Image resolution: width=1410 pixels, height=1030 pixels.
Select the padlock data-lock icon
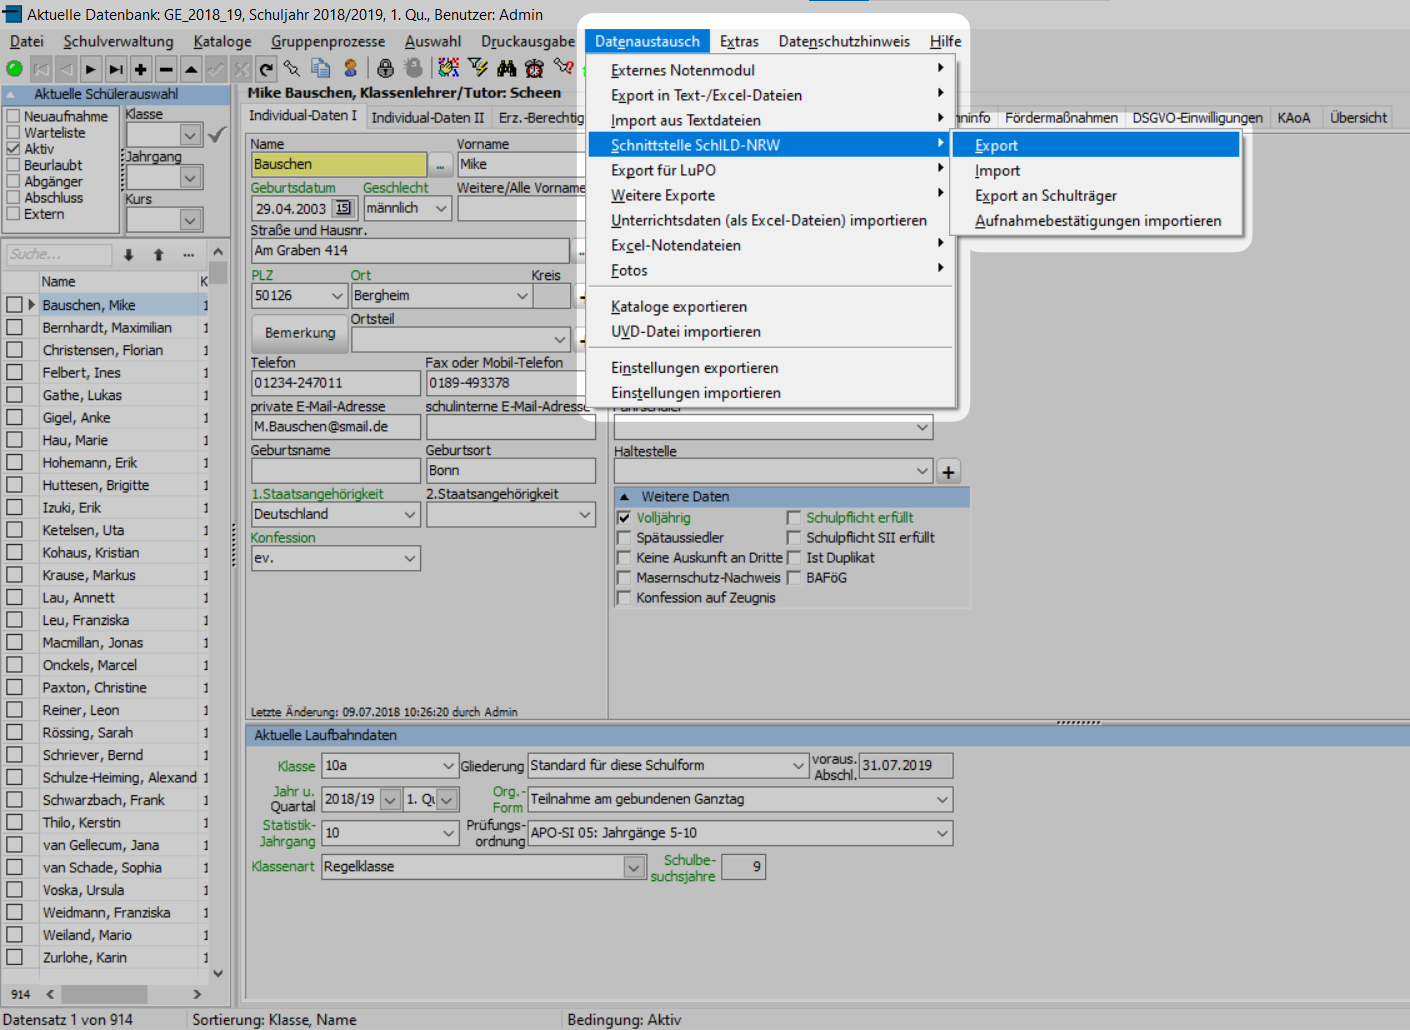click(x=386, y=68)
